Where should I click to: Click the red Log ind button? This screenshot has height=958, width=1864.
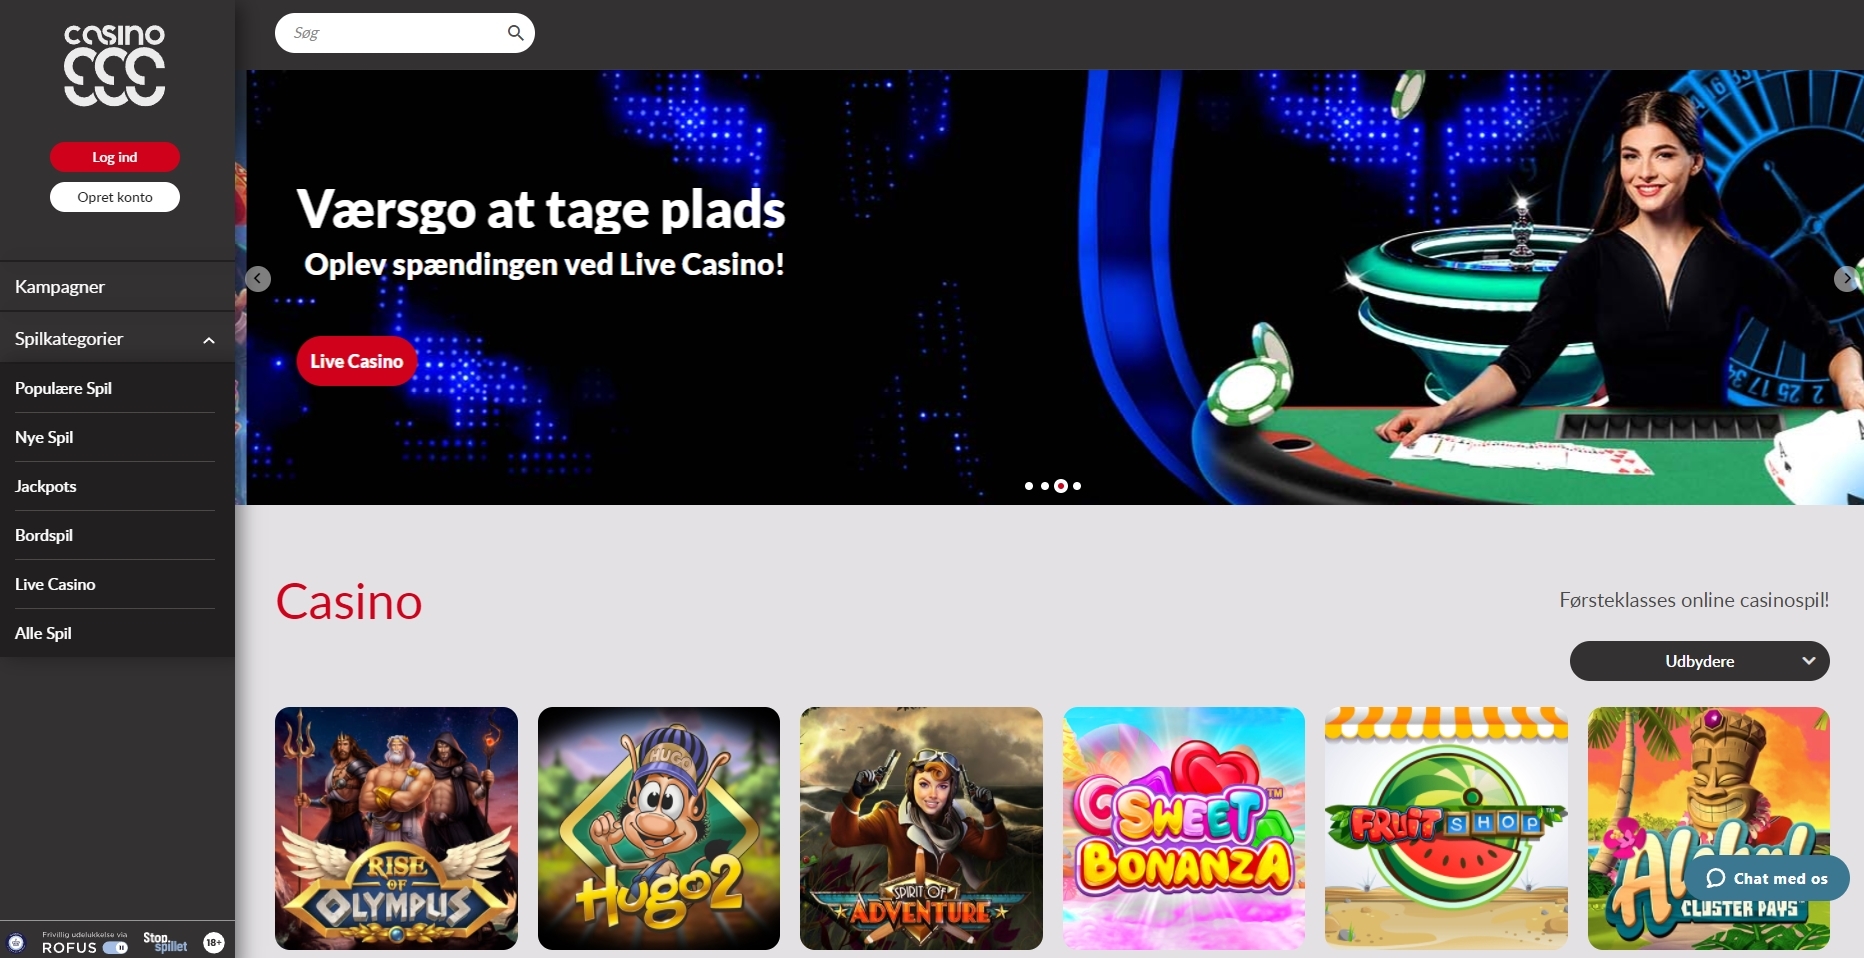tap(115, 157)
